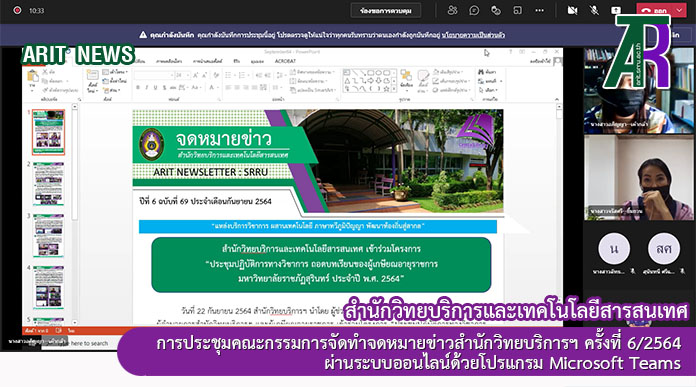Select slide 4 thumbnail
This screenshot has width=696, height=387.
pos(48,288)
